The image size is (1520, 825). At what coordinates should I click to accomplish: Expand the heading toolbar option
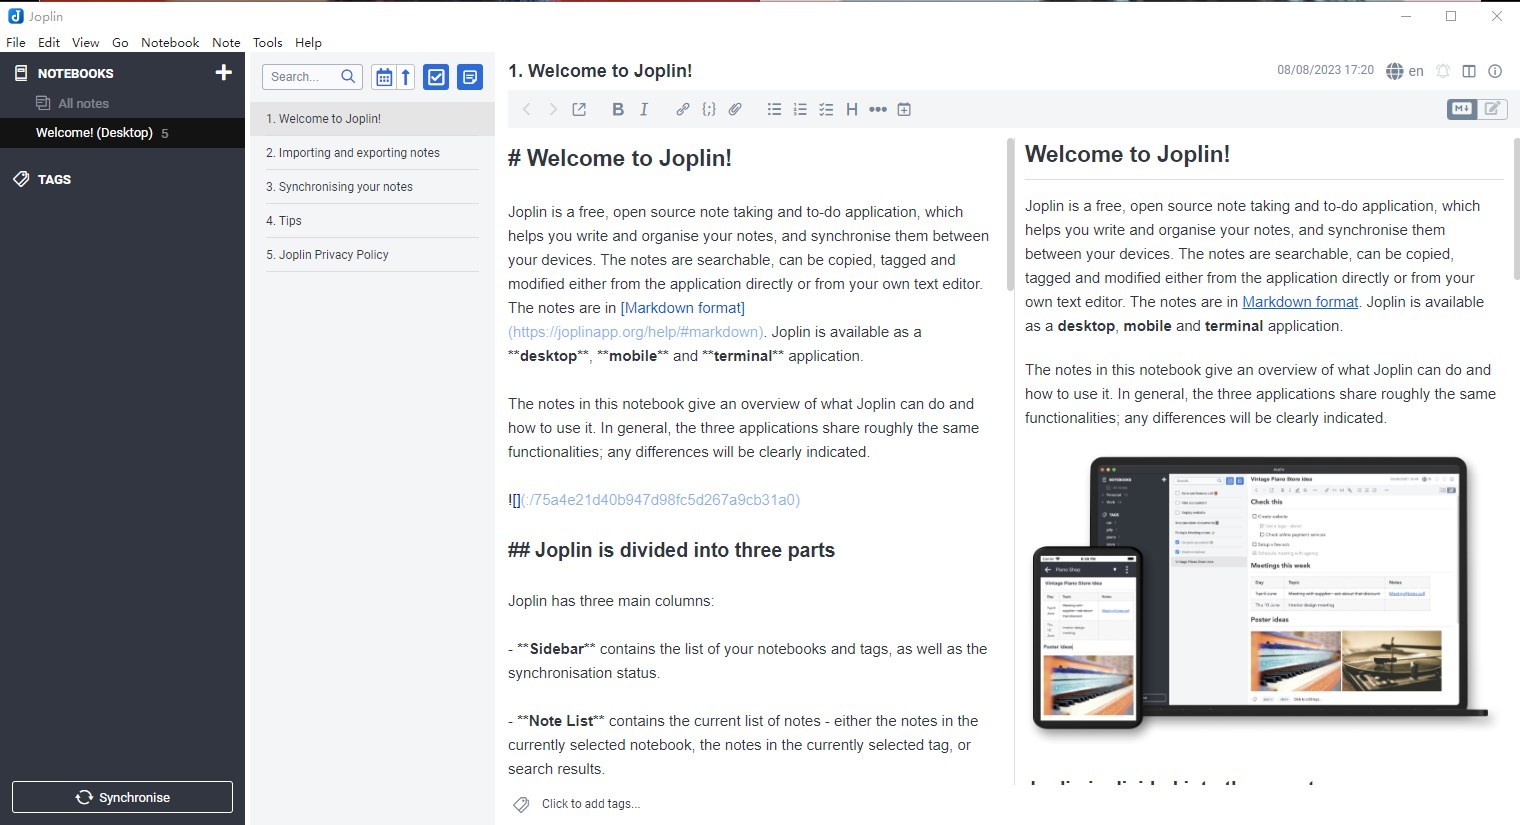[852, 110]
